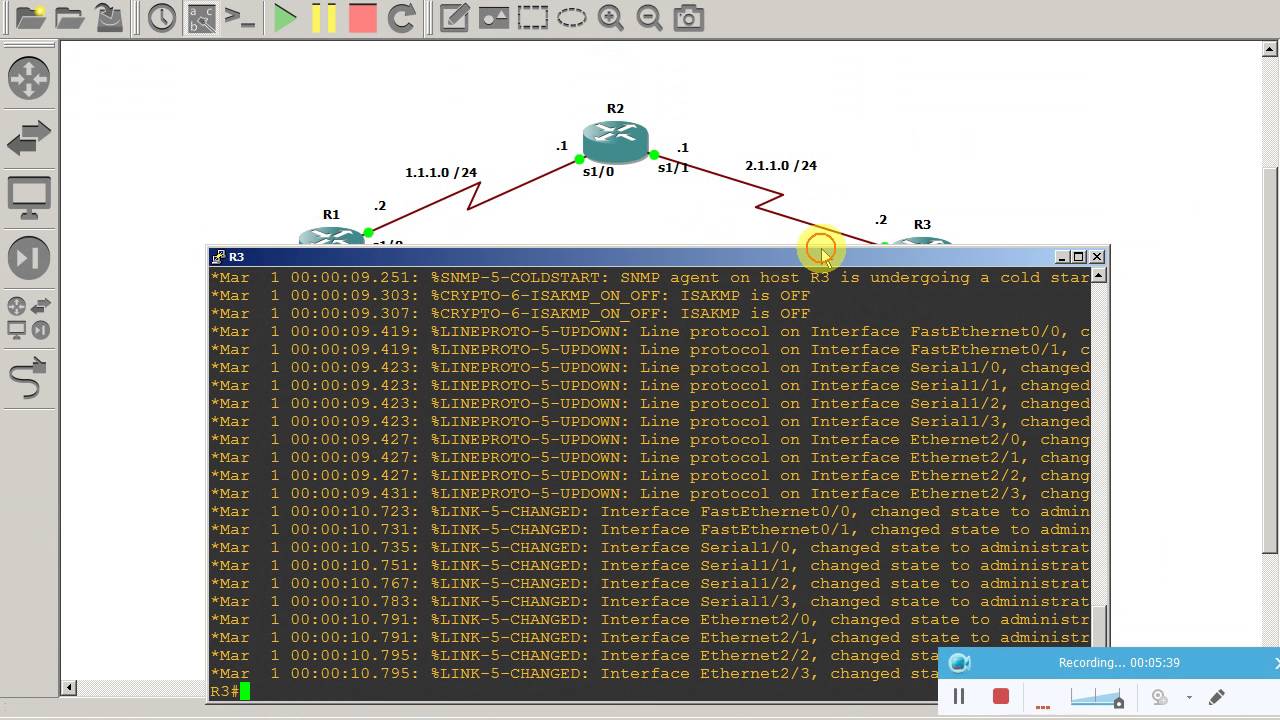Start all devices with green play

[285, 17]
